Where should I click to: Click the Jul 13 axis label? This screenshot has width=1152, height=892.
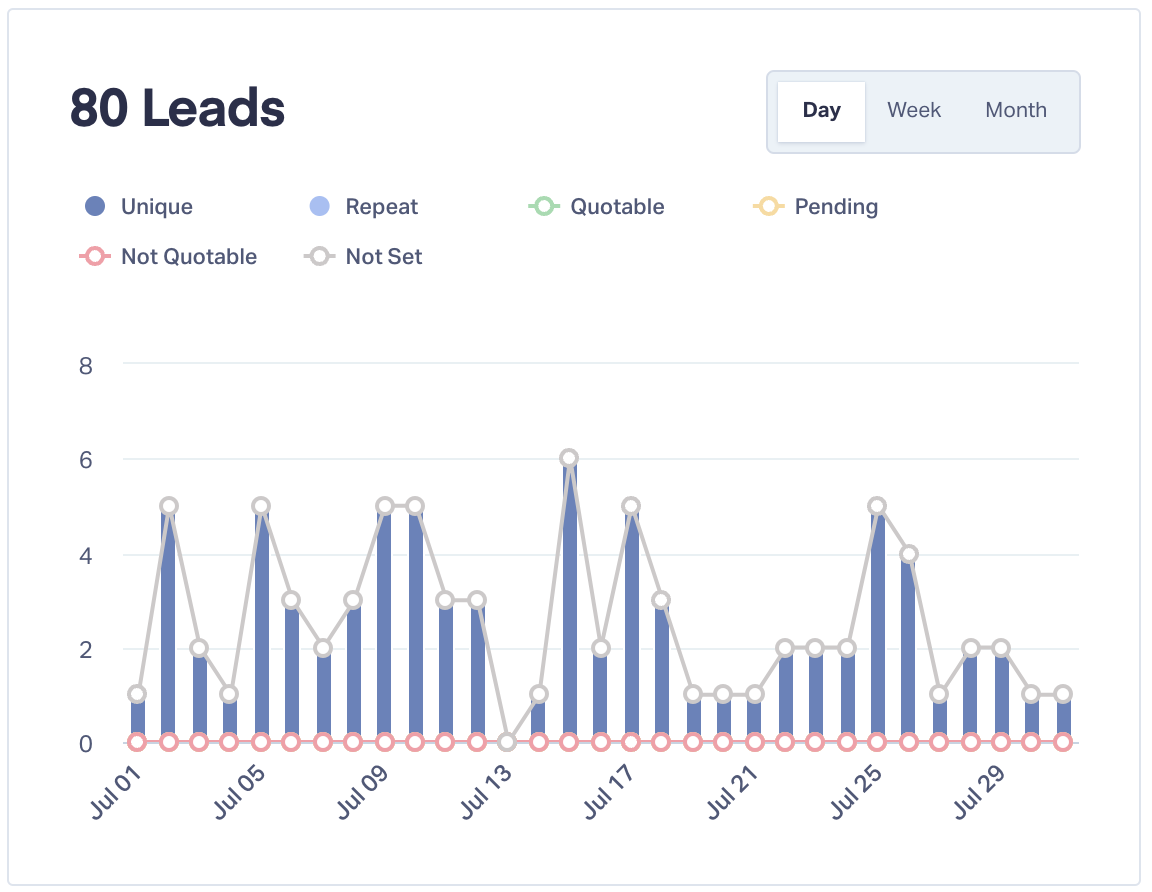486,791
